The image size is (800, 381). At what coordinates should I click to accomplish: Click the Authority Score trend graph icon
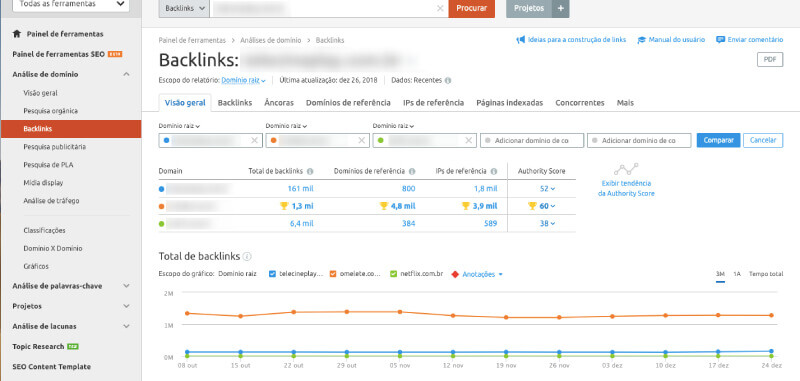[x=626, y=170]
